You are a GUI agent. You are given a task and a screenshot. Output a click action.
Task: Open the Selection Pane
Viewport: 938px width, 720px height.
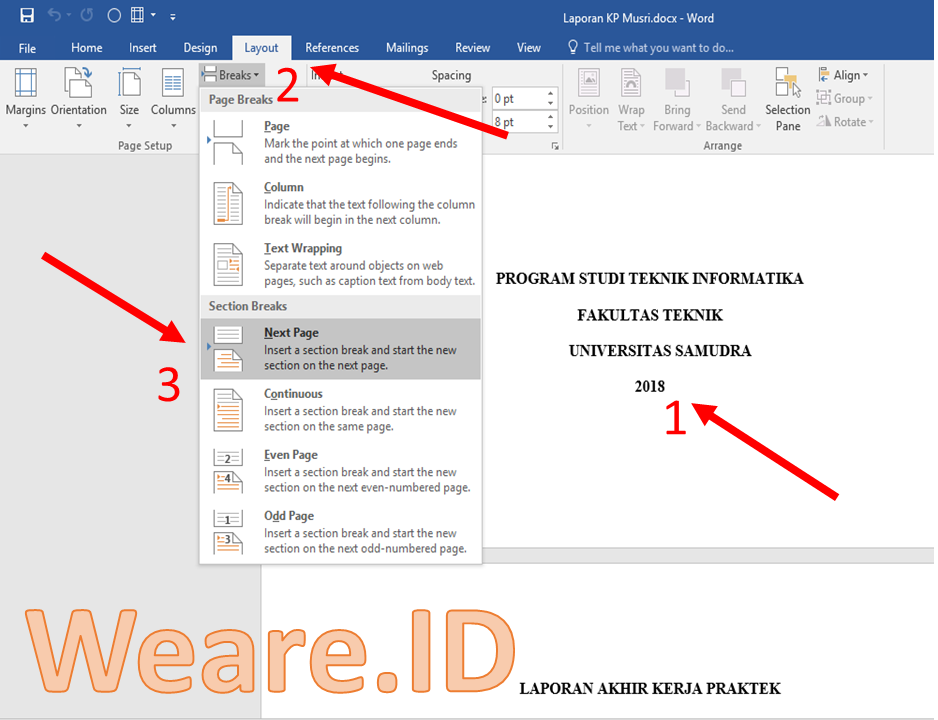pyautogui.click(x=788, y=99)
